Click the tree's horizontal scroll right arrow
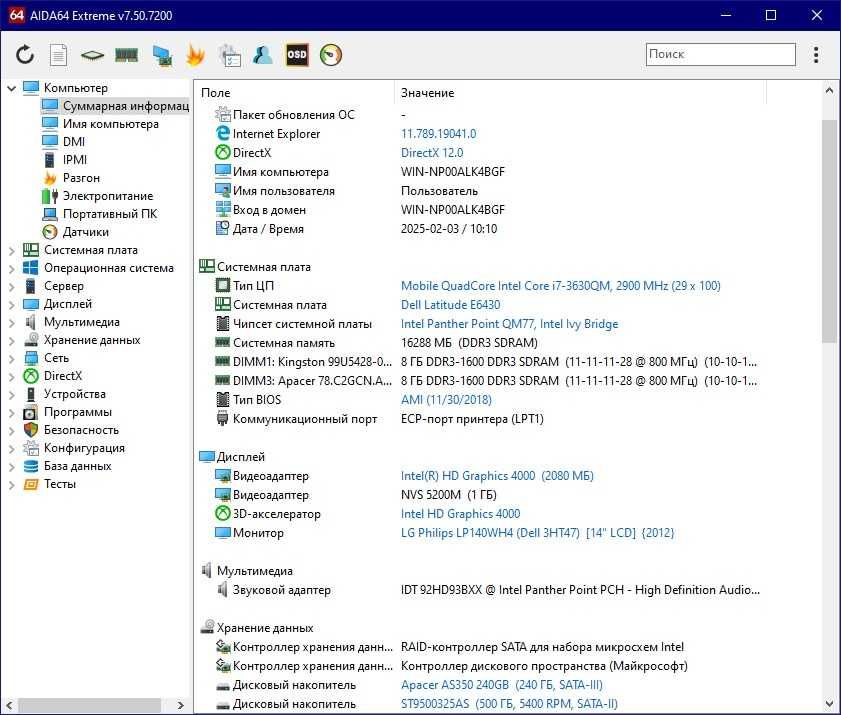Viewport: 841px width, 715px height. click(181, 705)
